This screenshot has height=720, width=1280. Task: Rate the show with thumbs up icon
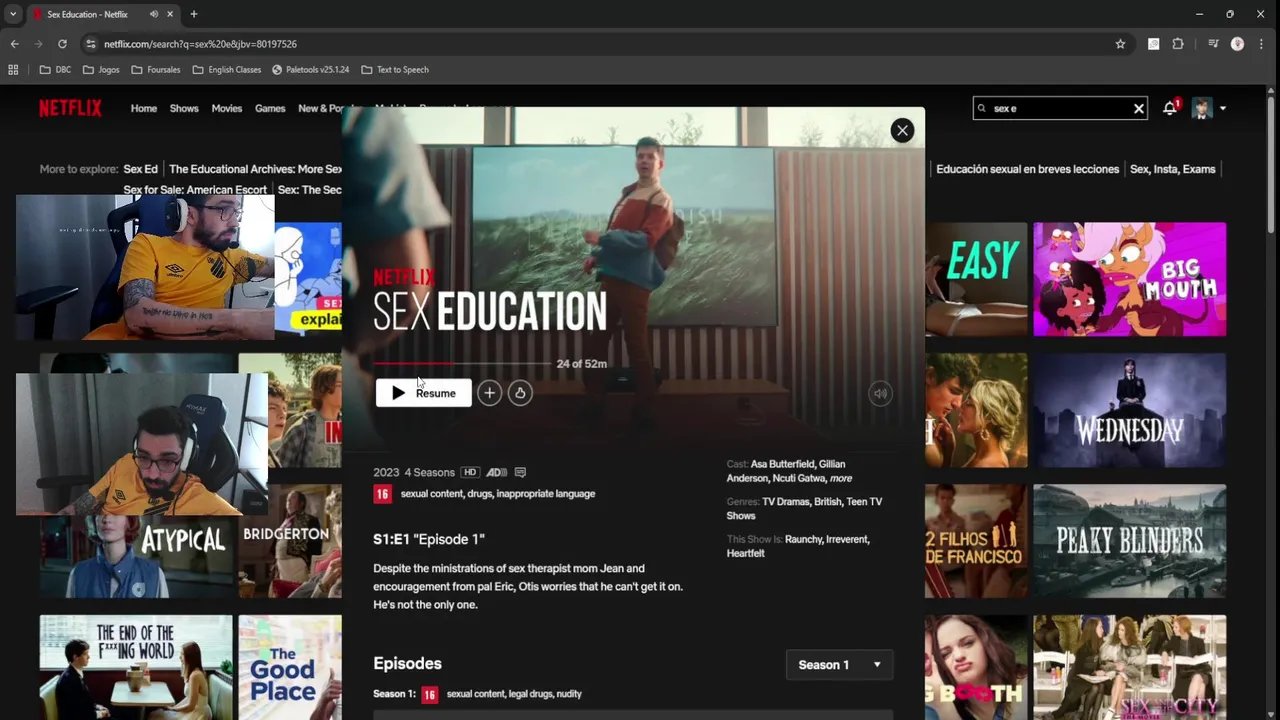[x=520, y=393]
